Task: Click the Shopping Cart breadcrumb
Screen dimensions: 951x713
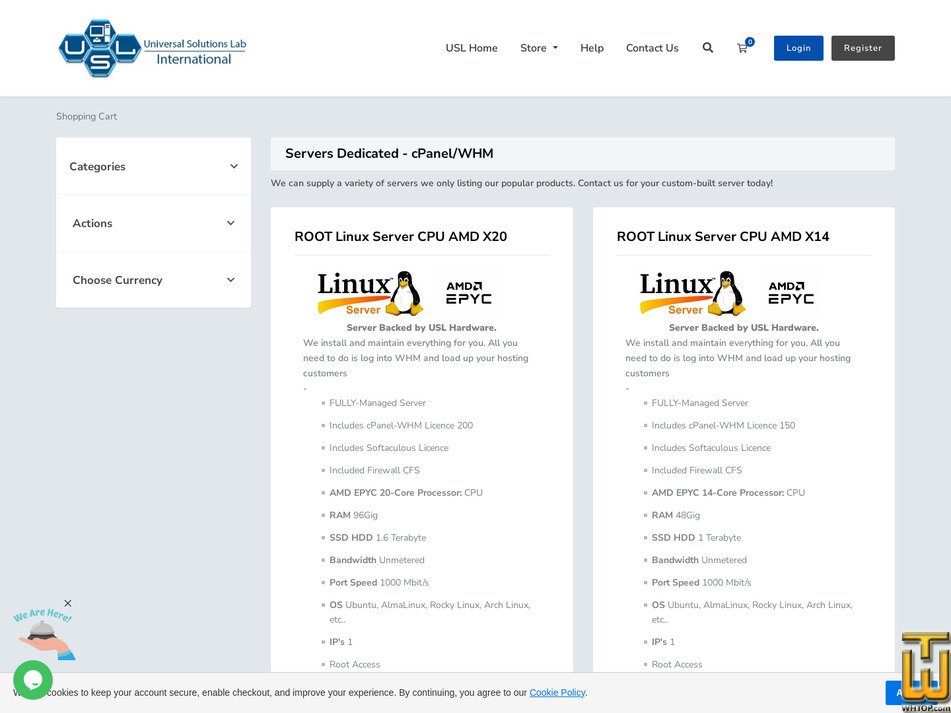Action: [87, 116]
